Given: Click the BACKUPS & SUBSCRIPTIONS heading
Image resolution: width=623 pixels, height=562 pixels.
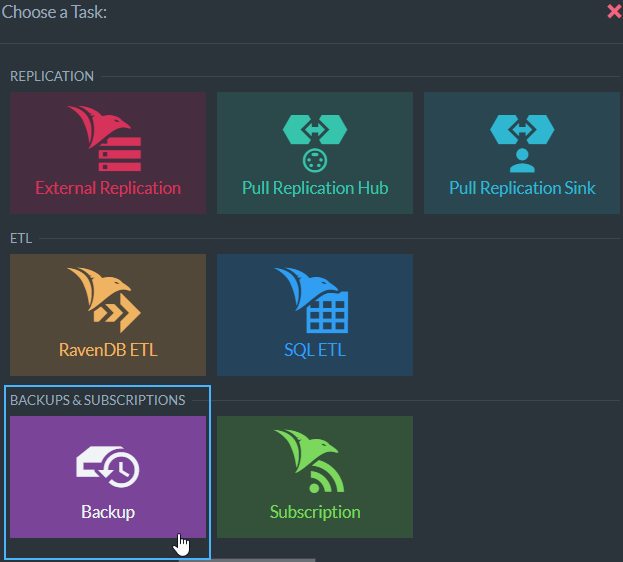Looking at the screenshot, I should tap(98, 400).
